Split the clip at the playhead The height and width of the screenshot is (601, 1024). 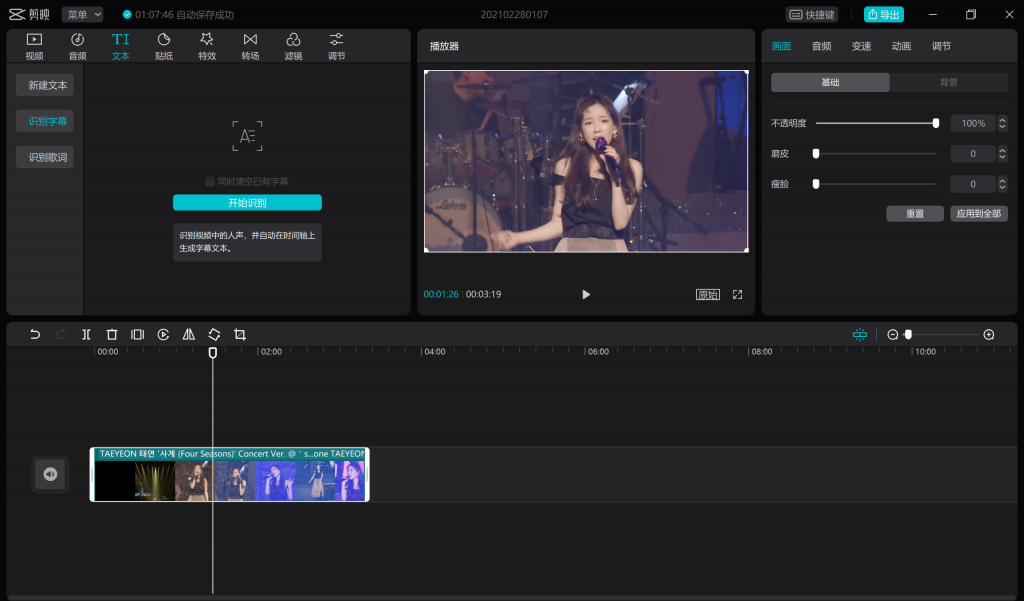click(x=86, y=334)
